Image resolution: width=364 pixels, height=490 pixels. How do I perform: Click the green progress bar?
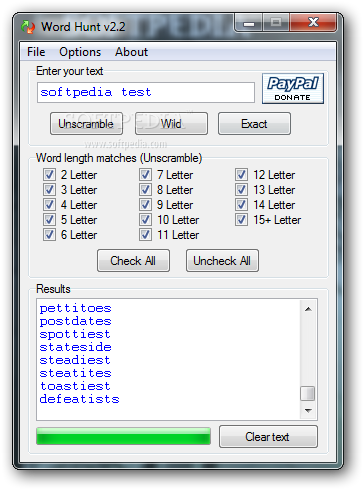coord(123,436)
